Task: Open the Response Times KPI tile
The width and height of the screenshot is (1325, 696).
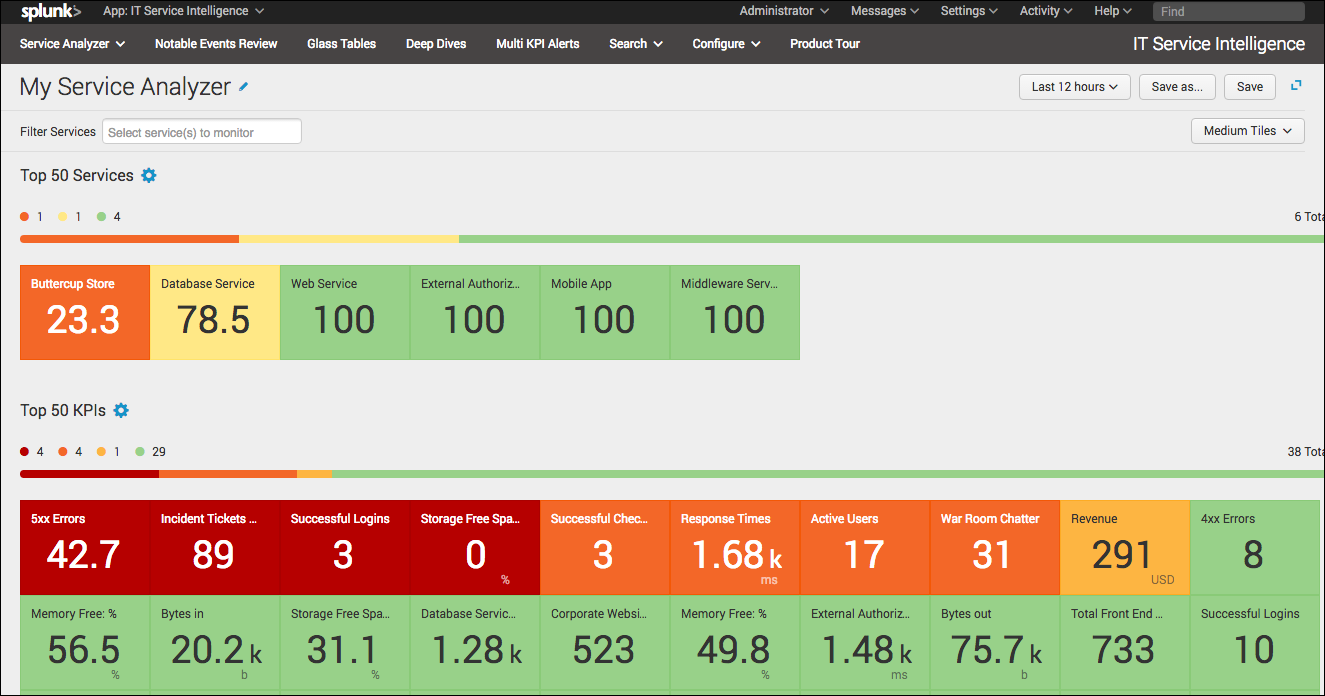Action: click(735, 547)
